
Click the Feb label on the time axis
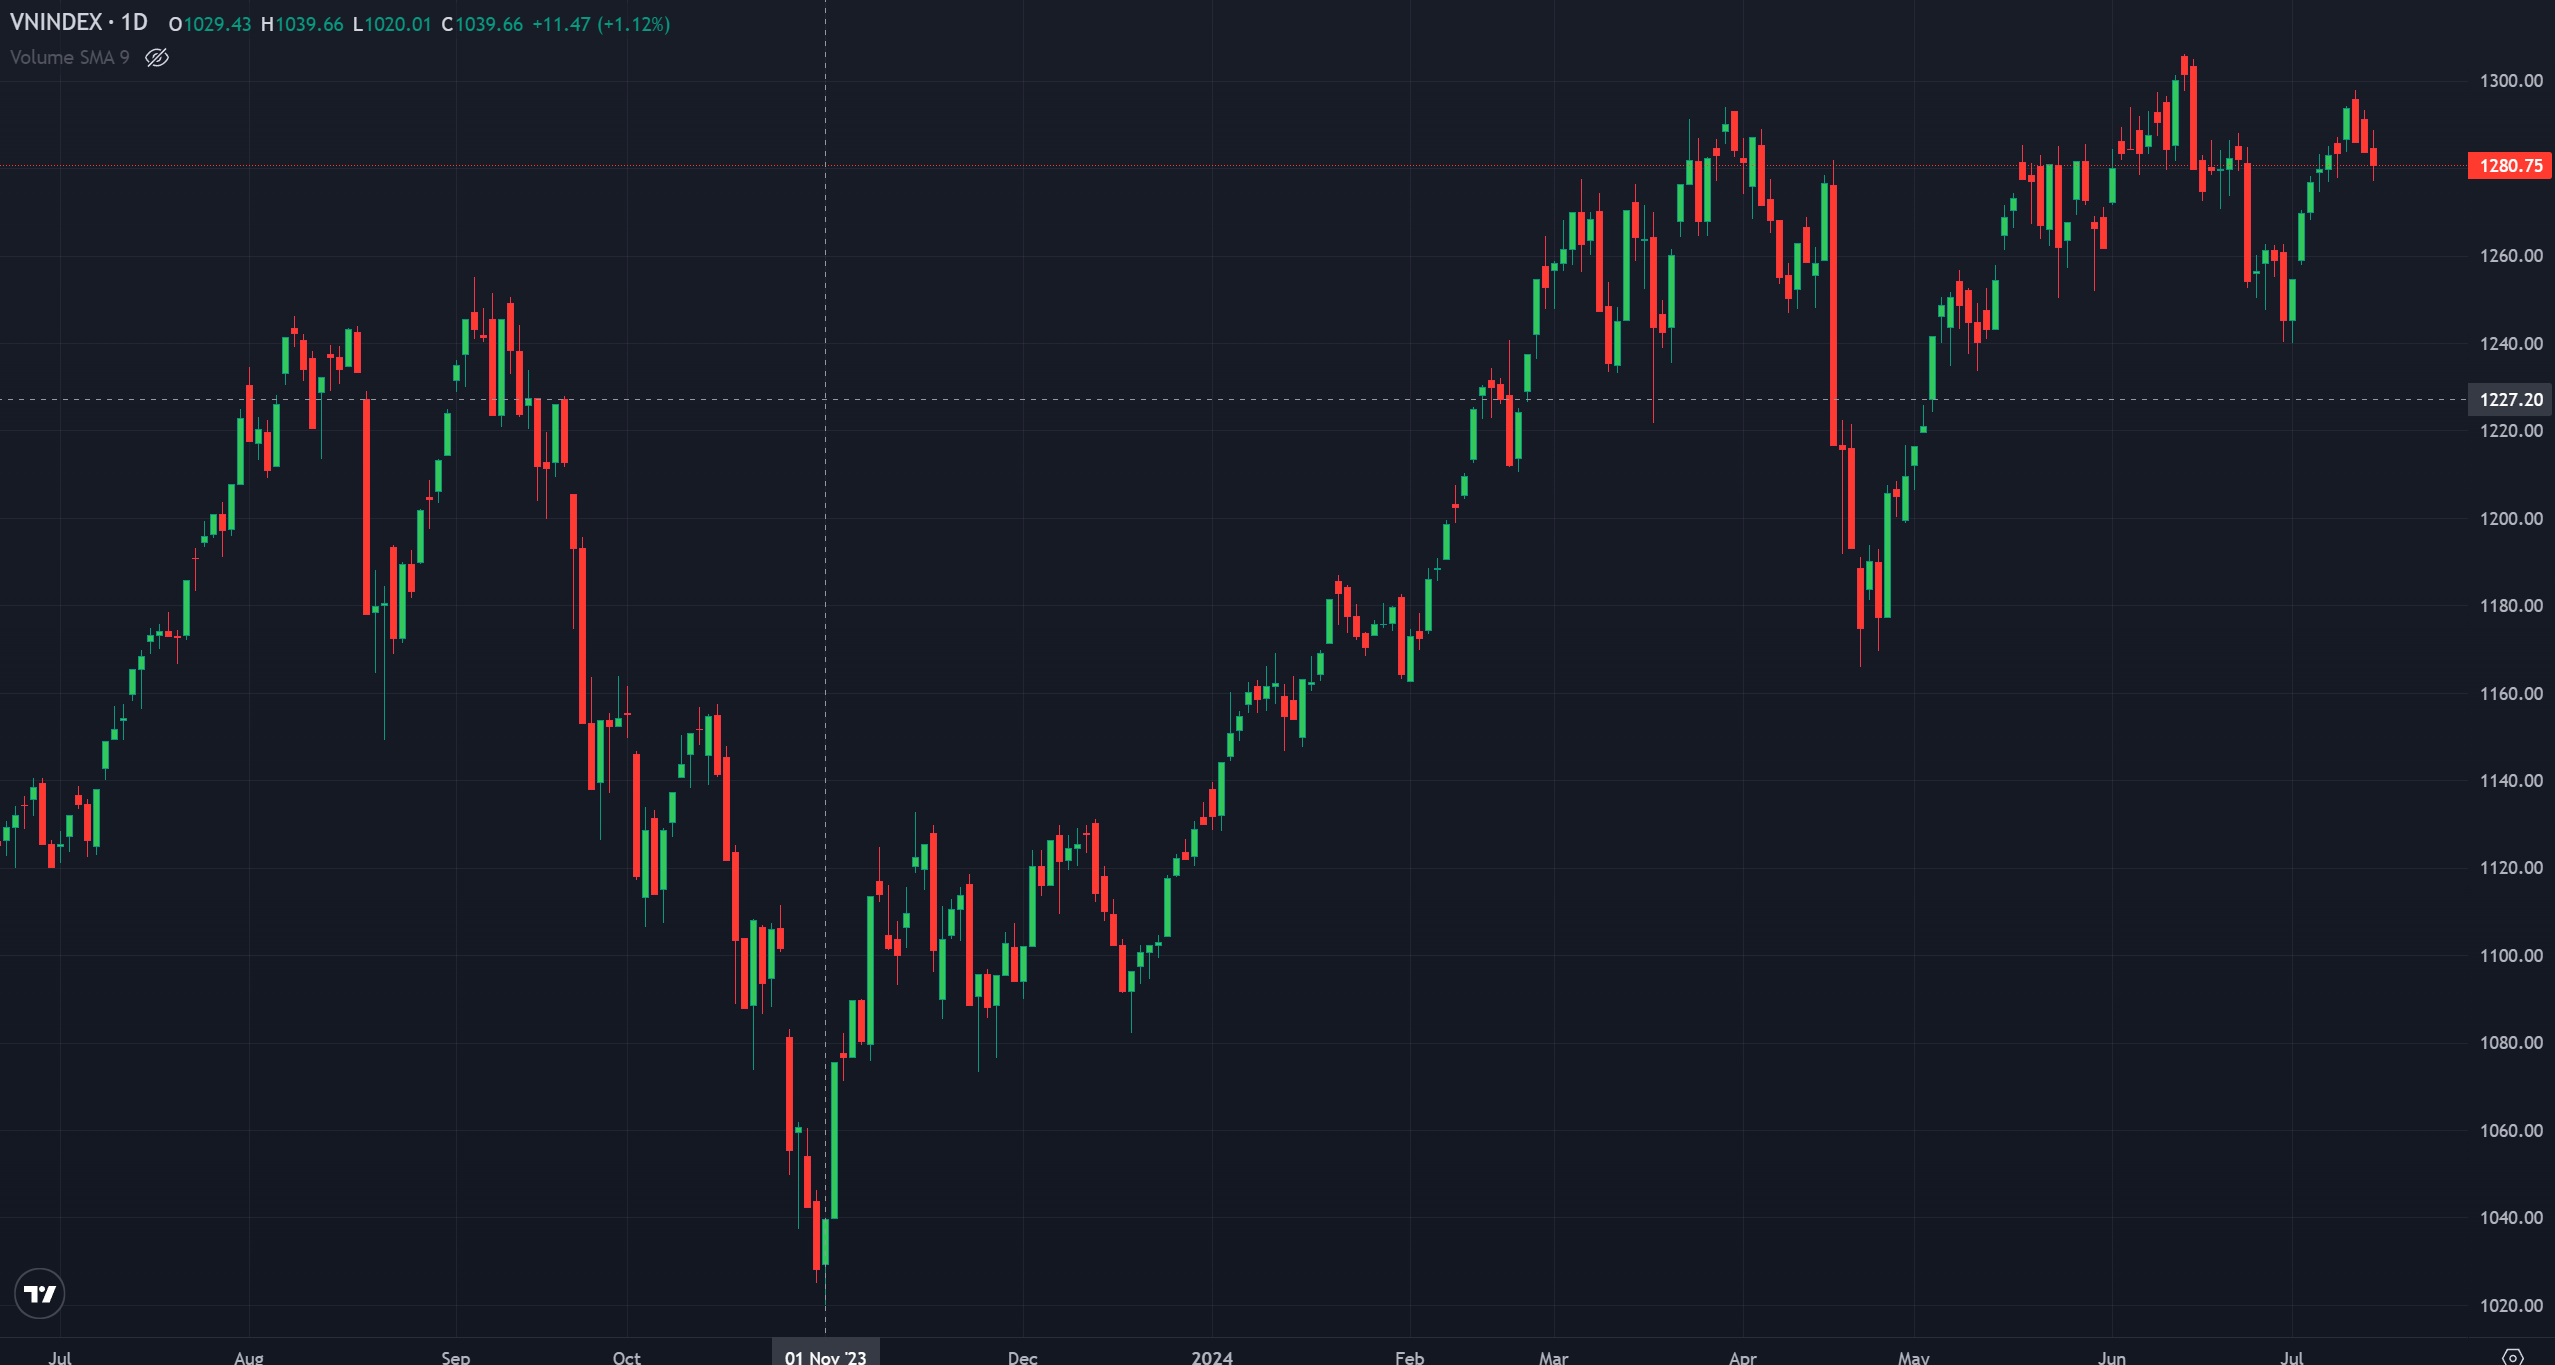click(1410, 1357)
